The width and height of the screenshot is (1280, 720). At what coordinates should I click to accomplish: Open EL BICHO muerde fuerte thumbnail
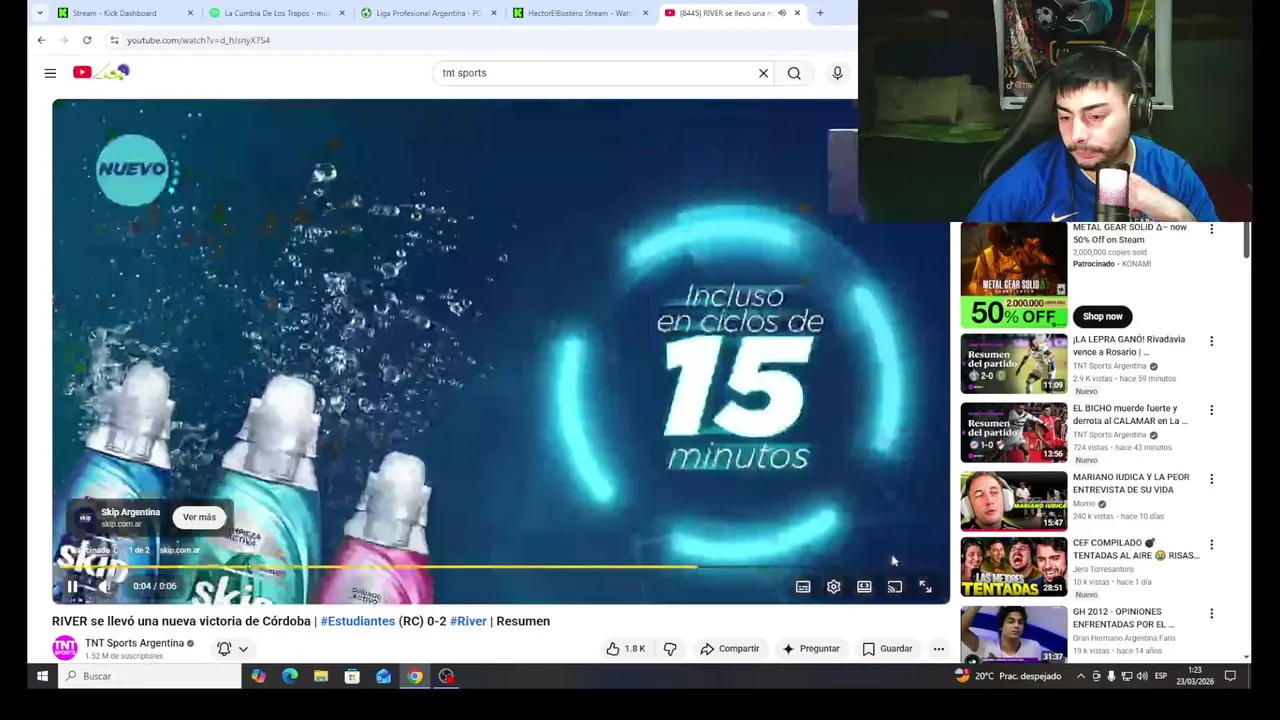pos(1014,433)
